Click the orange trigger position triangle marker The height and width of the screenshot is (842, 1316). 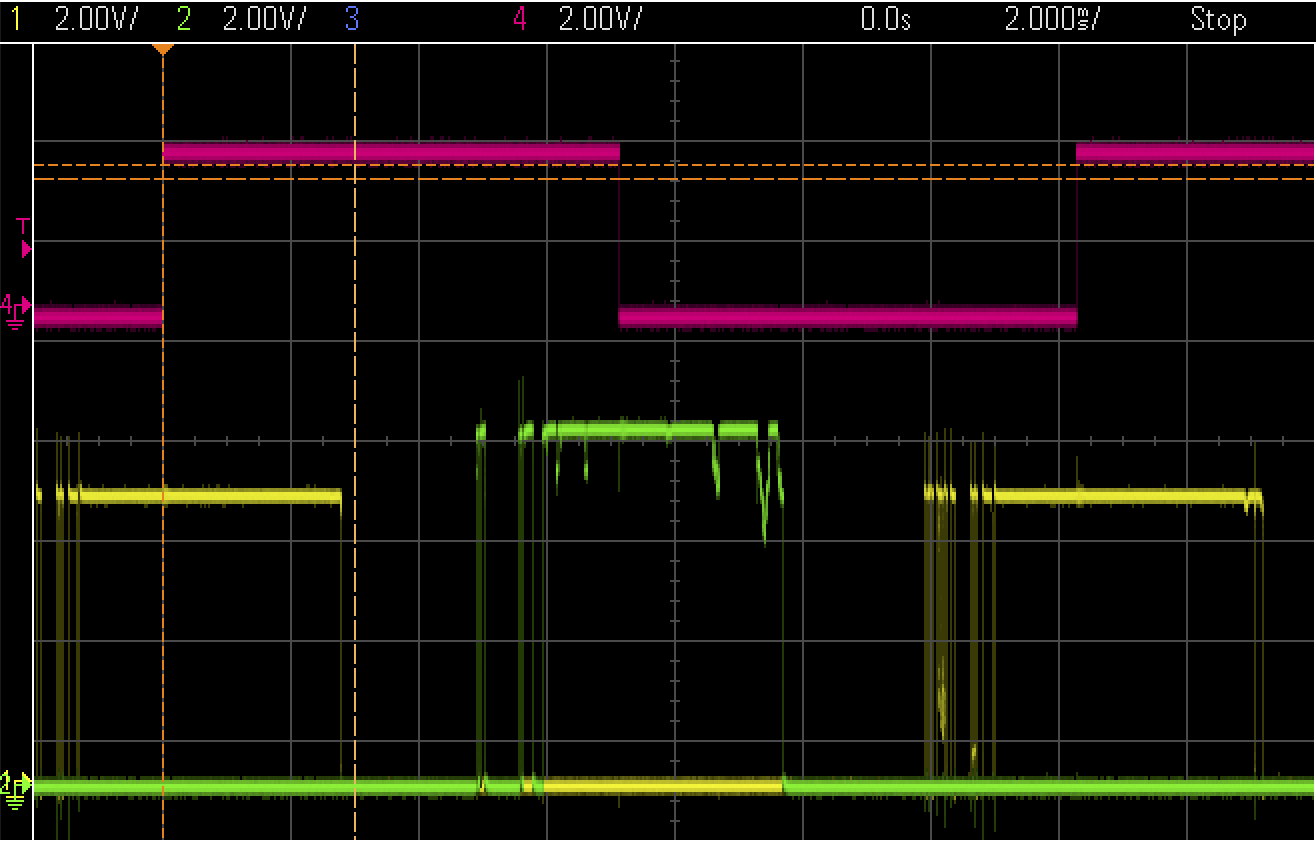click(162, 49)
